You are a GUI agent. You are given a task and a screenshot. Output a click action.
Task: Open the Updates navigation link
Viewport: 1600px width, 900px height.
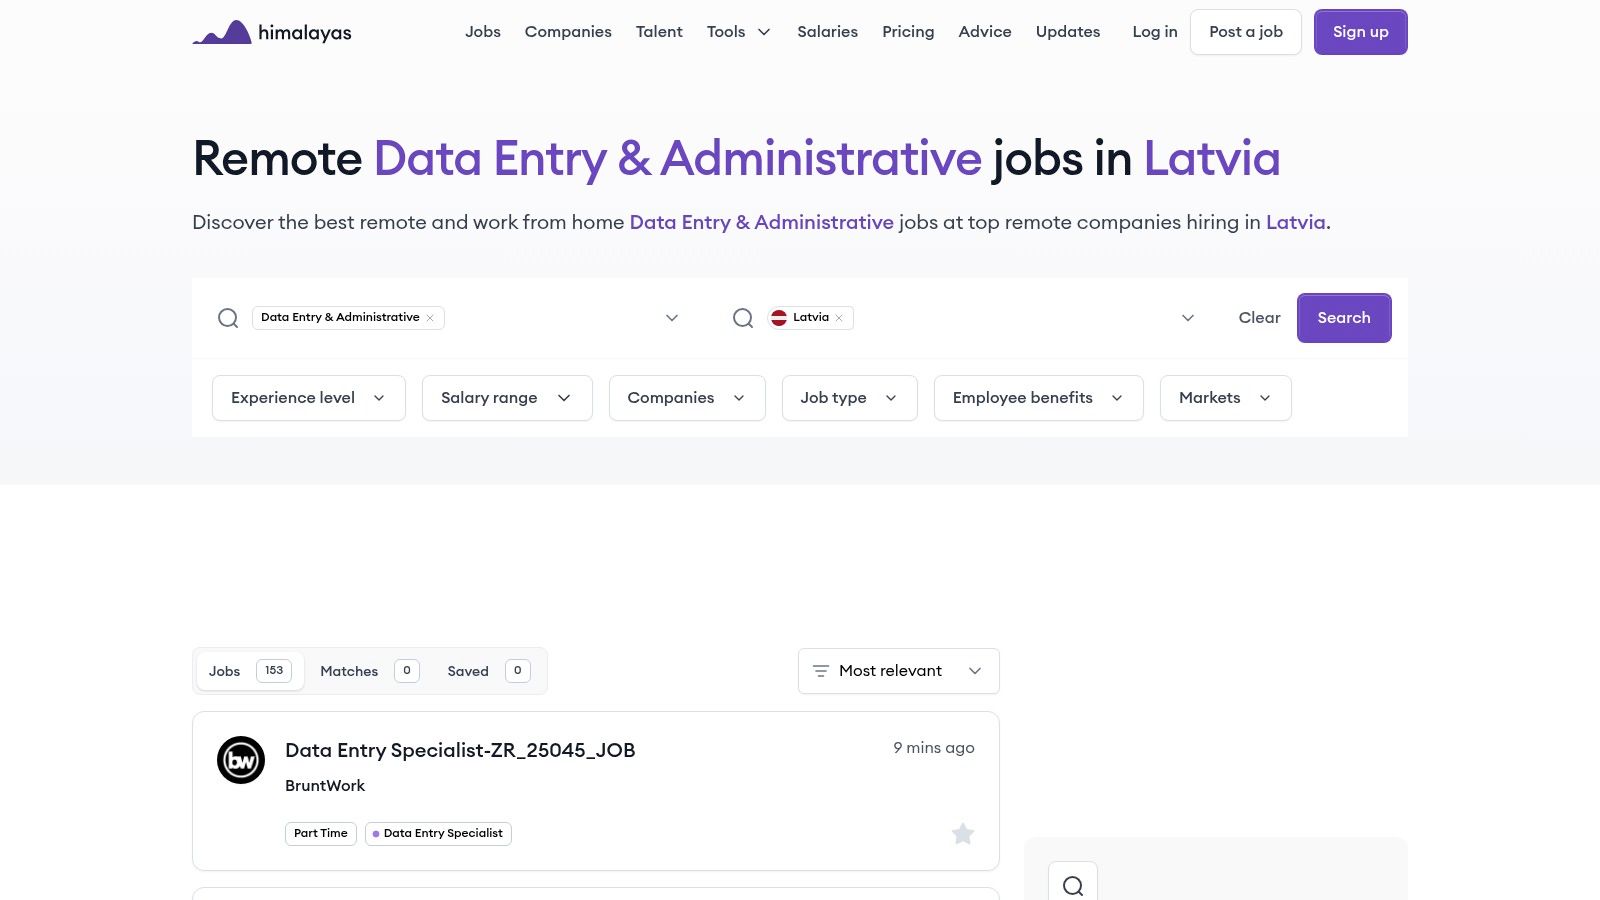point(1068,32)
